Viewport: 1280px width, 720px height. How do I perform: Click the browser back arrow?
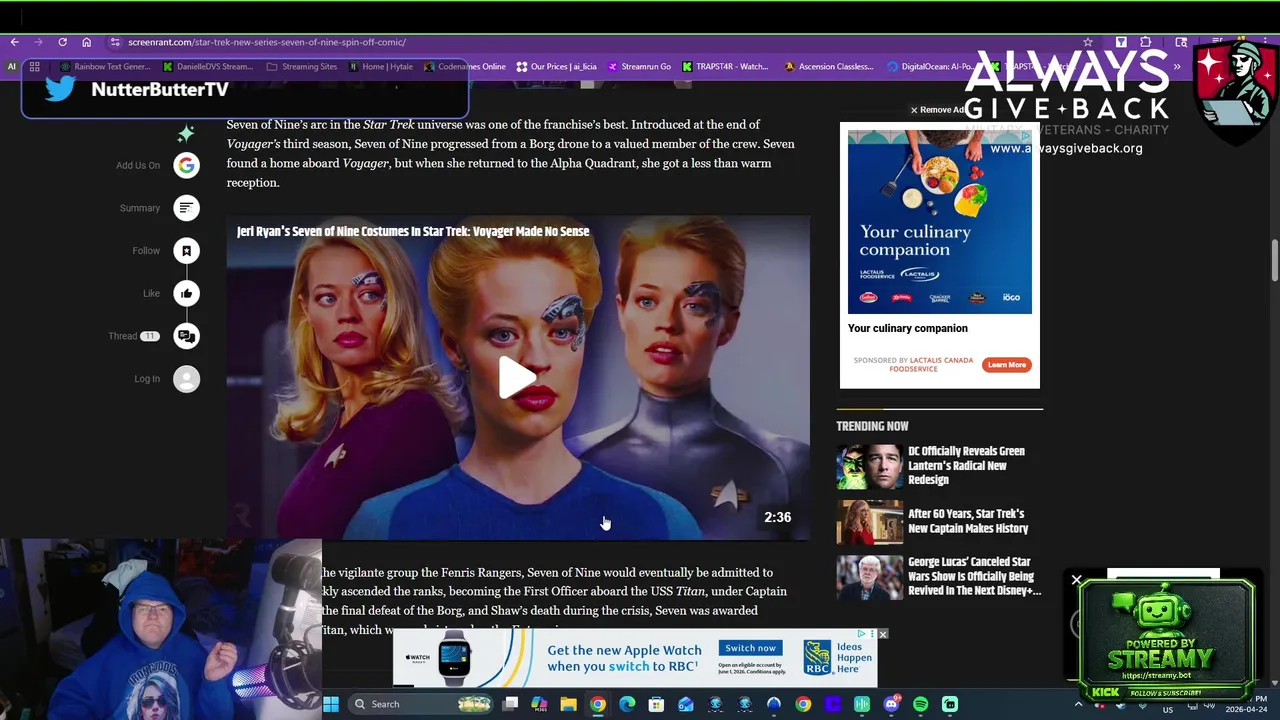pos(14,42)
